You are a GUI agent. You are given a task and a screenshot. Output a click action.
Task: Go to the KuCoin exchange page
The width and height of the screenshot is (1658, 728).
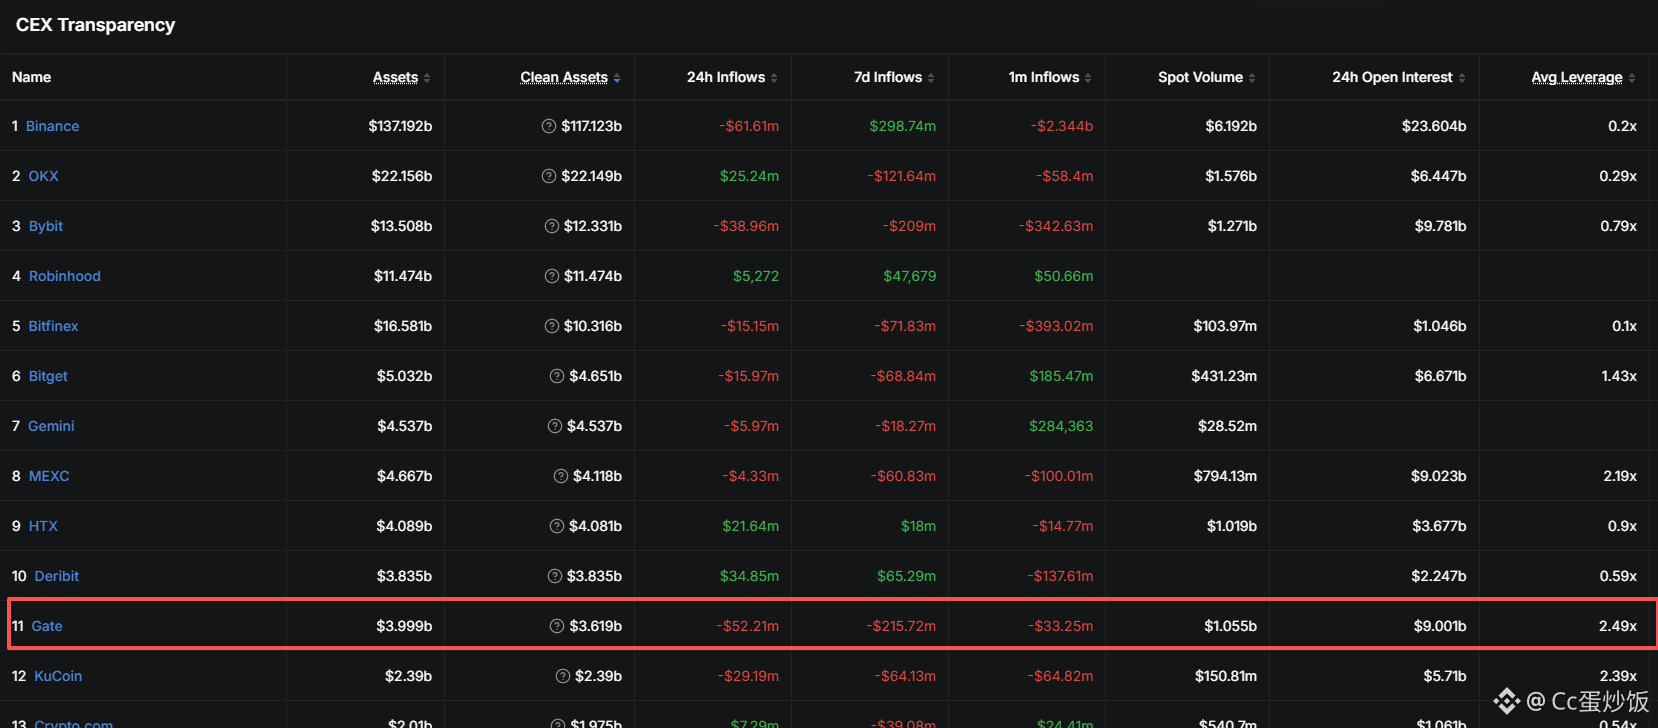(59, 676)
